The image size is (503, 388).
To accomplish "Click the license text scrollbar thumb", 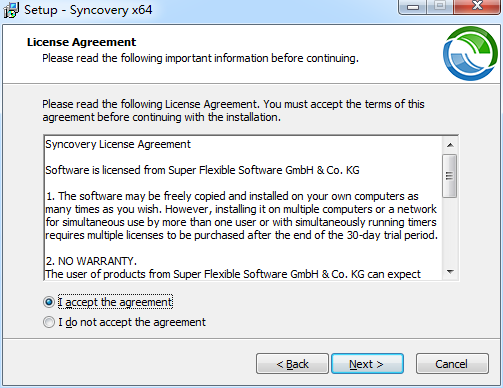I will point(450,176).
